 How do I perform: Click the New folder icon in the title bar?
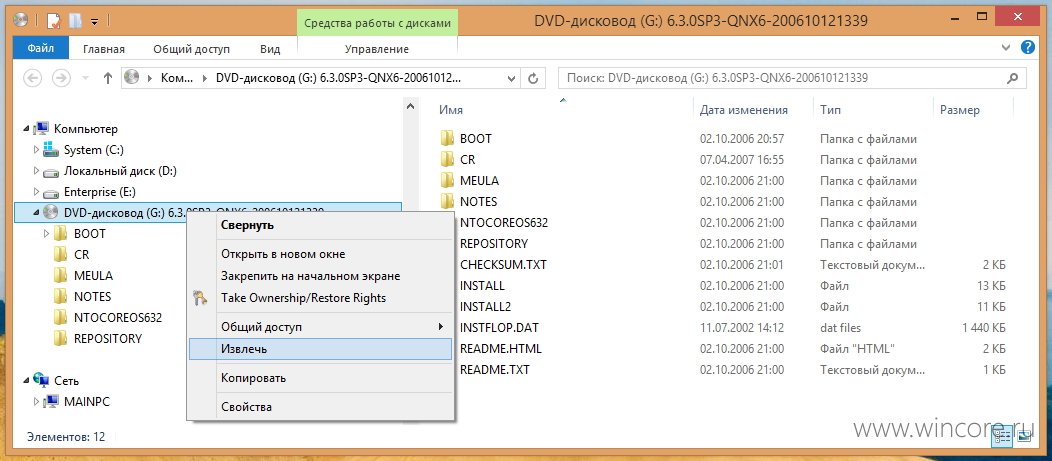(74, 21)
